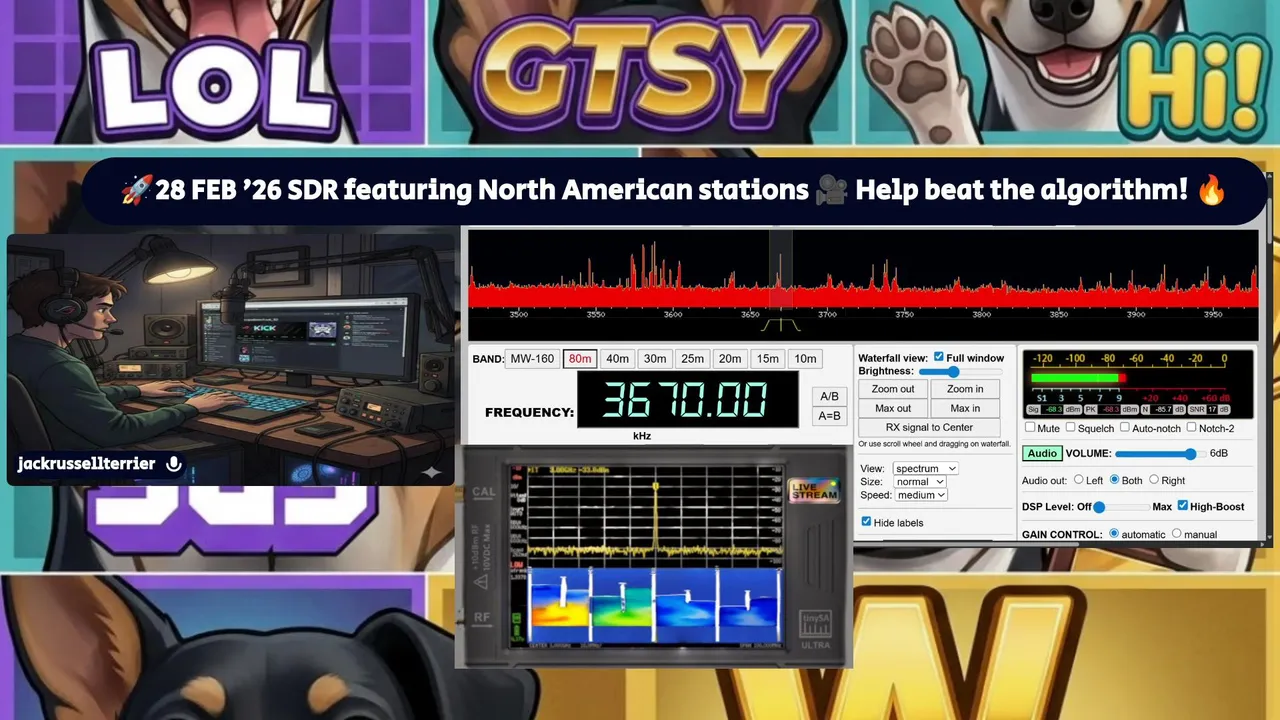Click the SNR 17 dB readout
1280x720 pixels.
pyautogui.click(x=1208, y=410)
